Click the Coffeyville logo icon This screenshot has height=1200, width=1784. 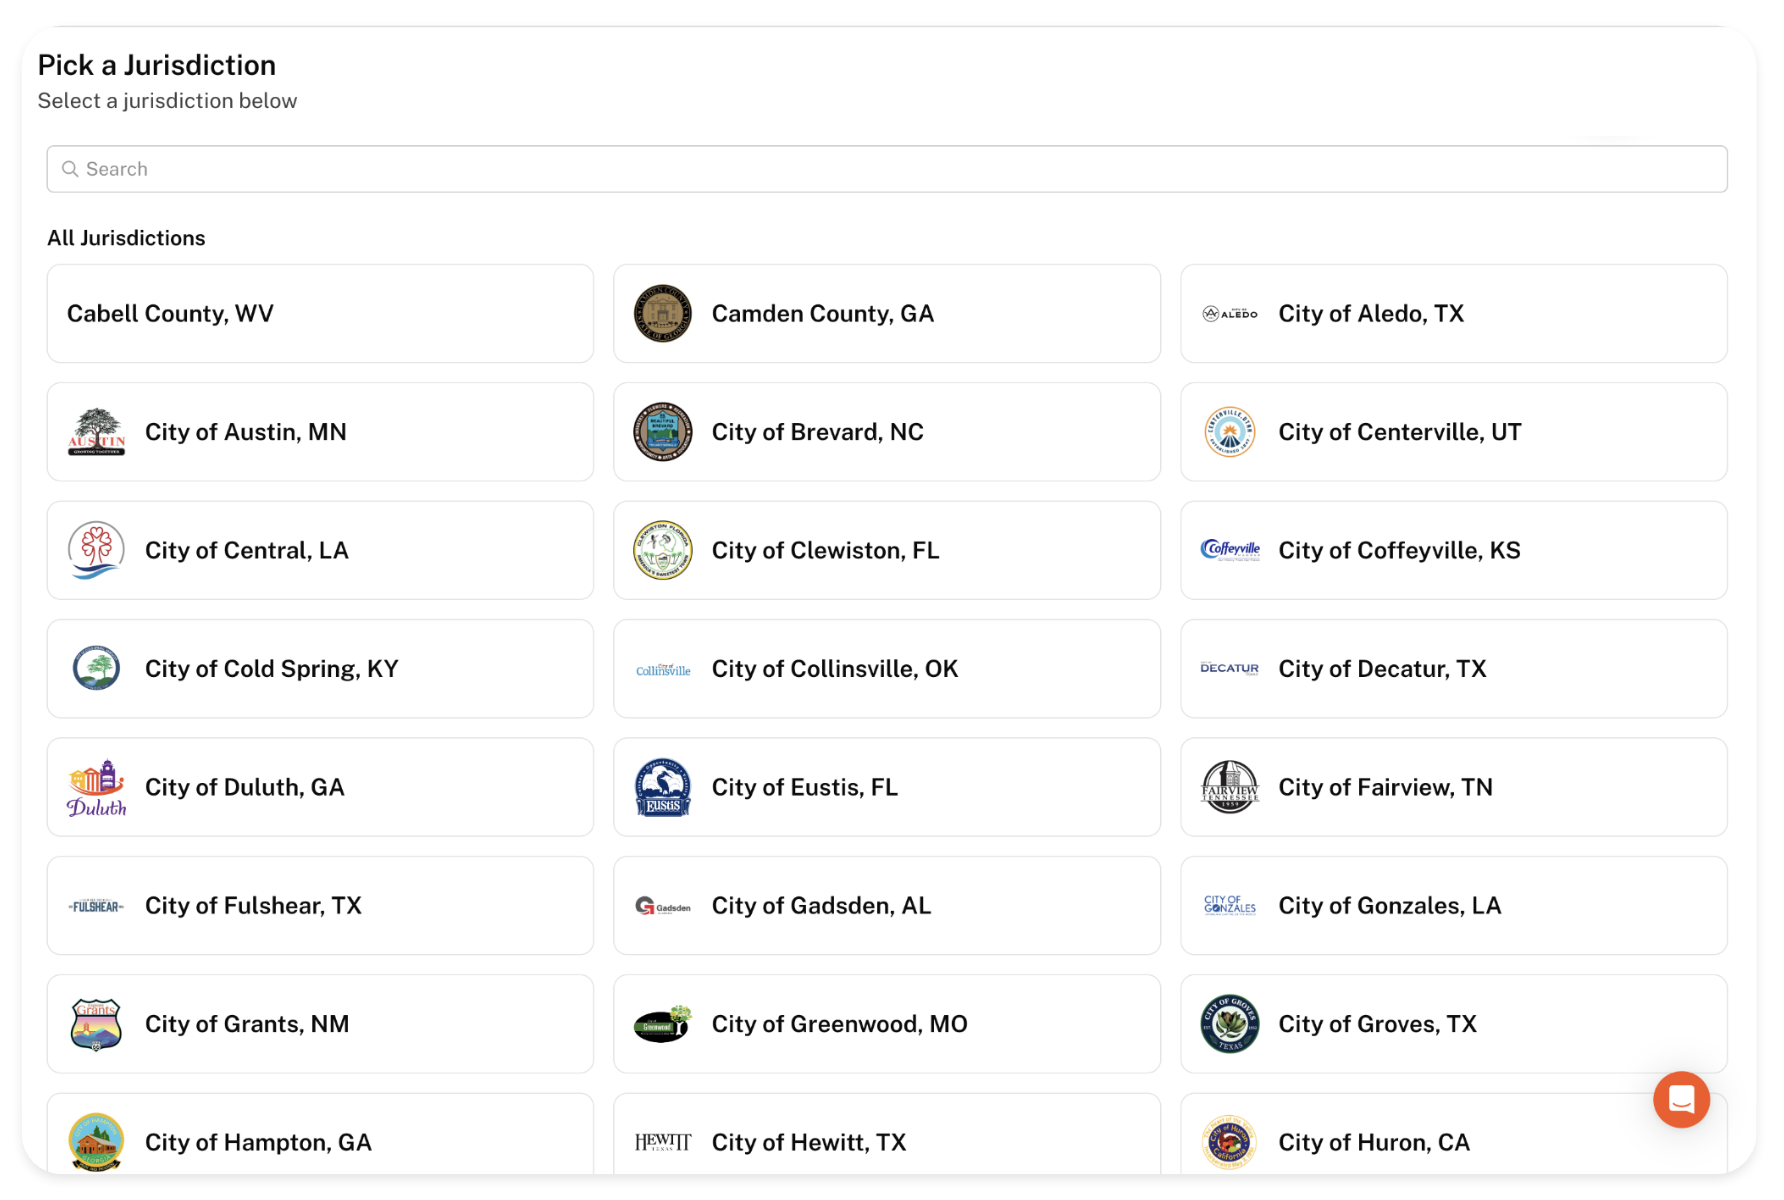tap(1229, 551)
